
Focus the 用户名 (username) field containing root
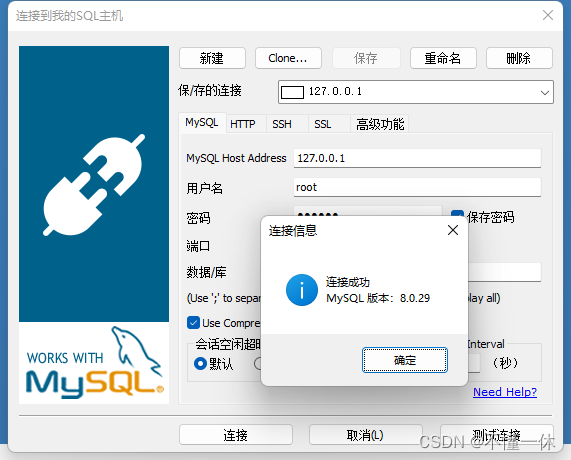(x=417, y=187)
